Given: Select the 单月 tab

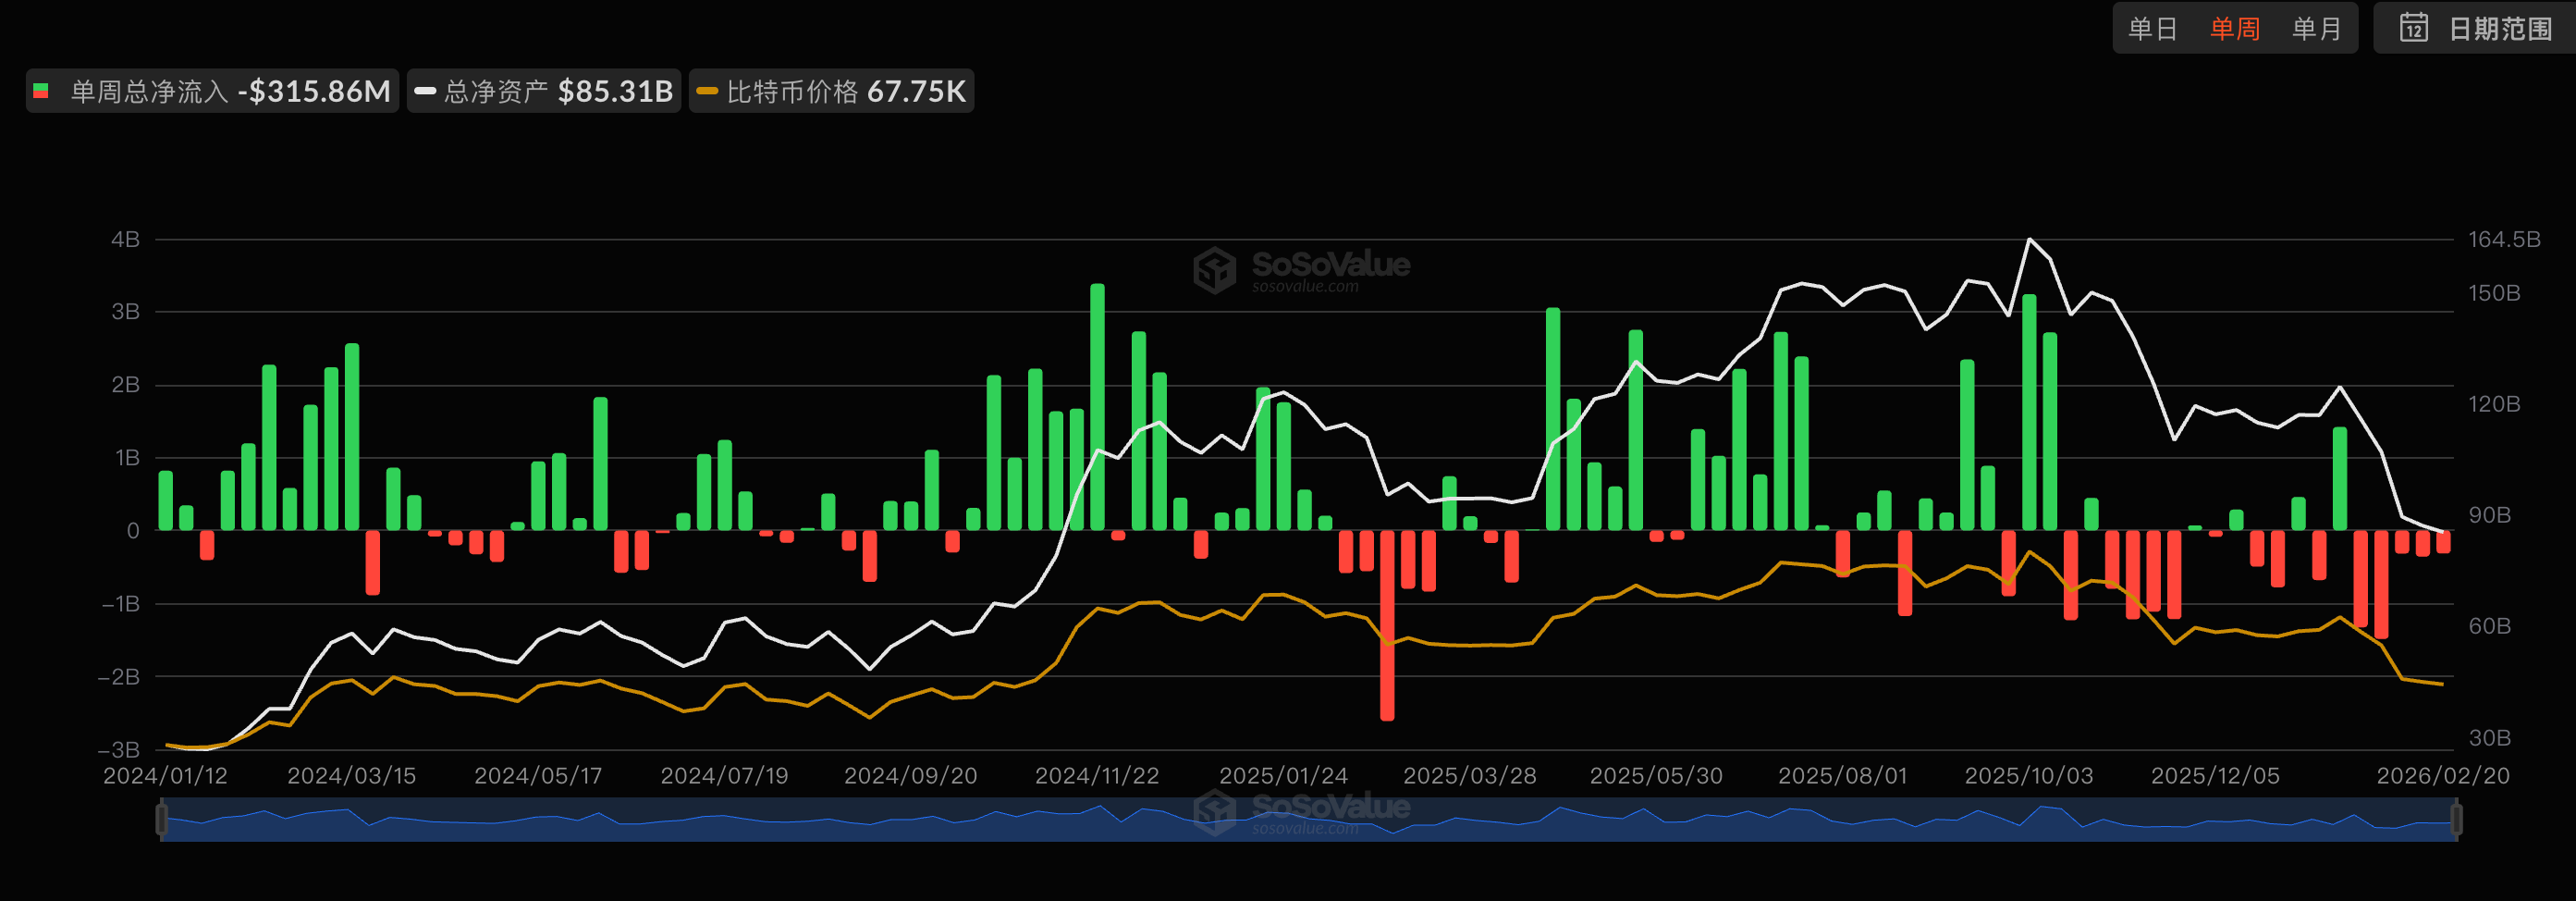Looking at the screenshot, I should (2316, 28).
